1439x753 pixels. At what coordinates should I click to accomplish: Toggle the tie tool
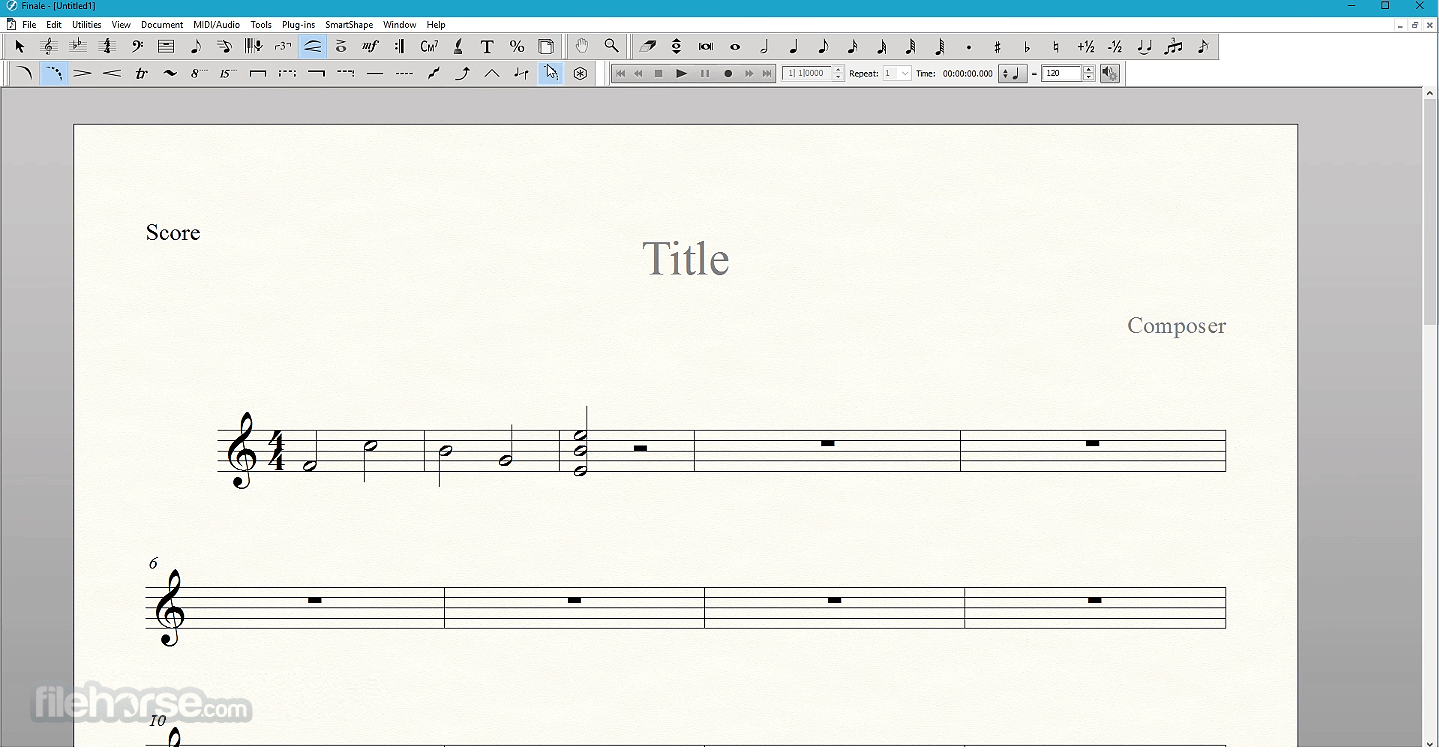(1145, 46)
